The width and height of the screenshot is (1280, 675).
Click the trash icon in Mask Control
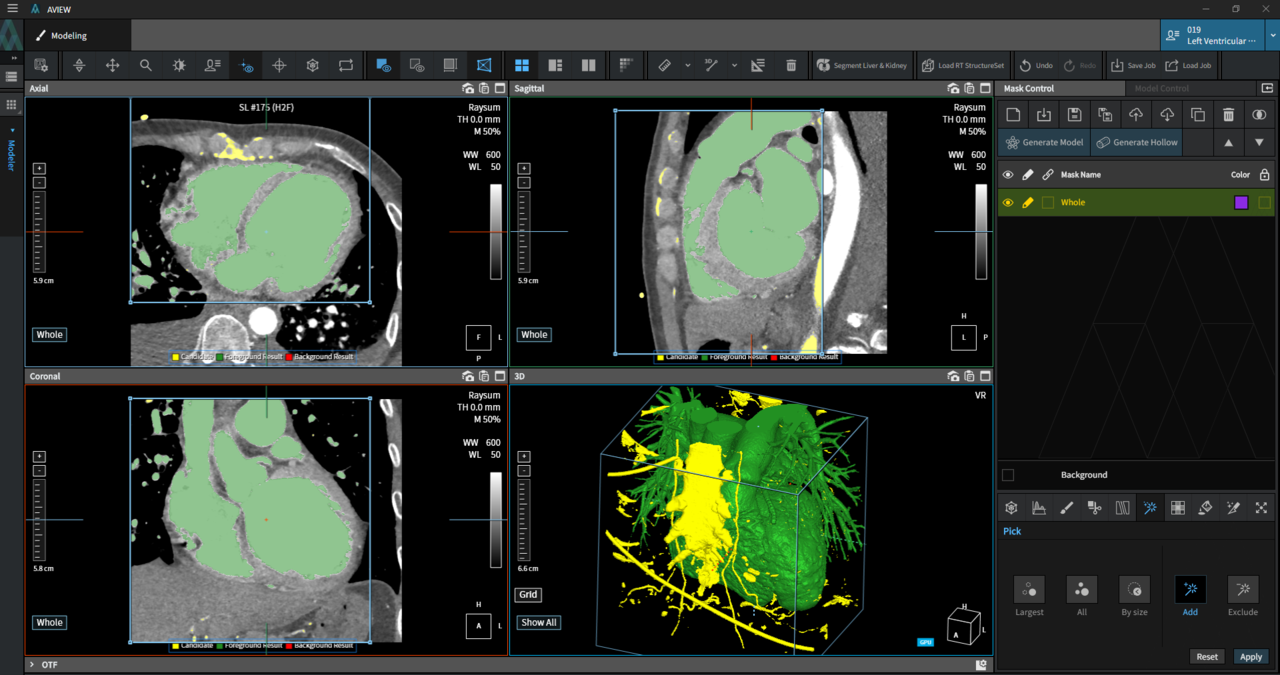coord(1228,115)
